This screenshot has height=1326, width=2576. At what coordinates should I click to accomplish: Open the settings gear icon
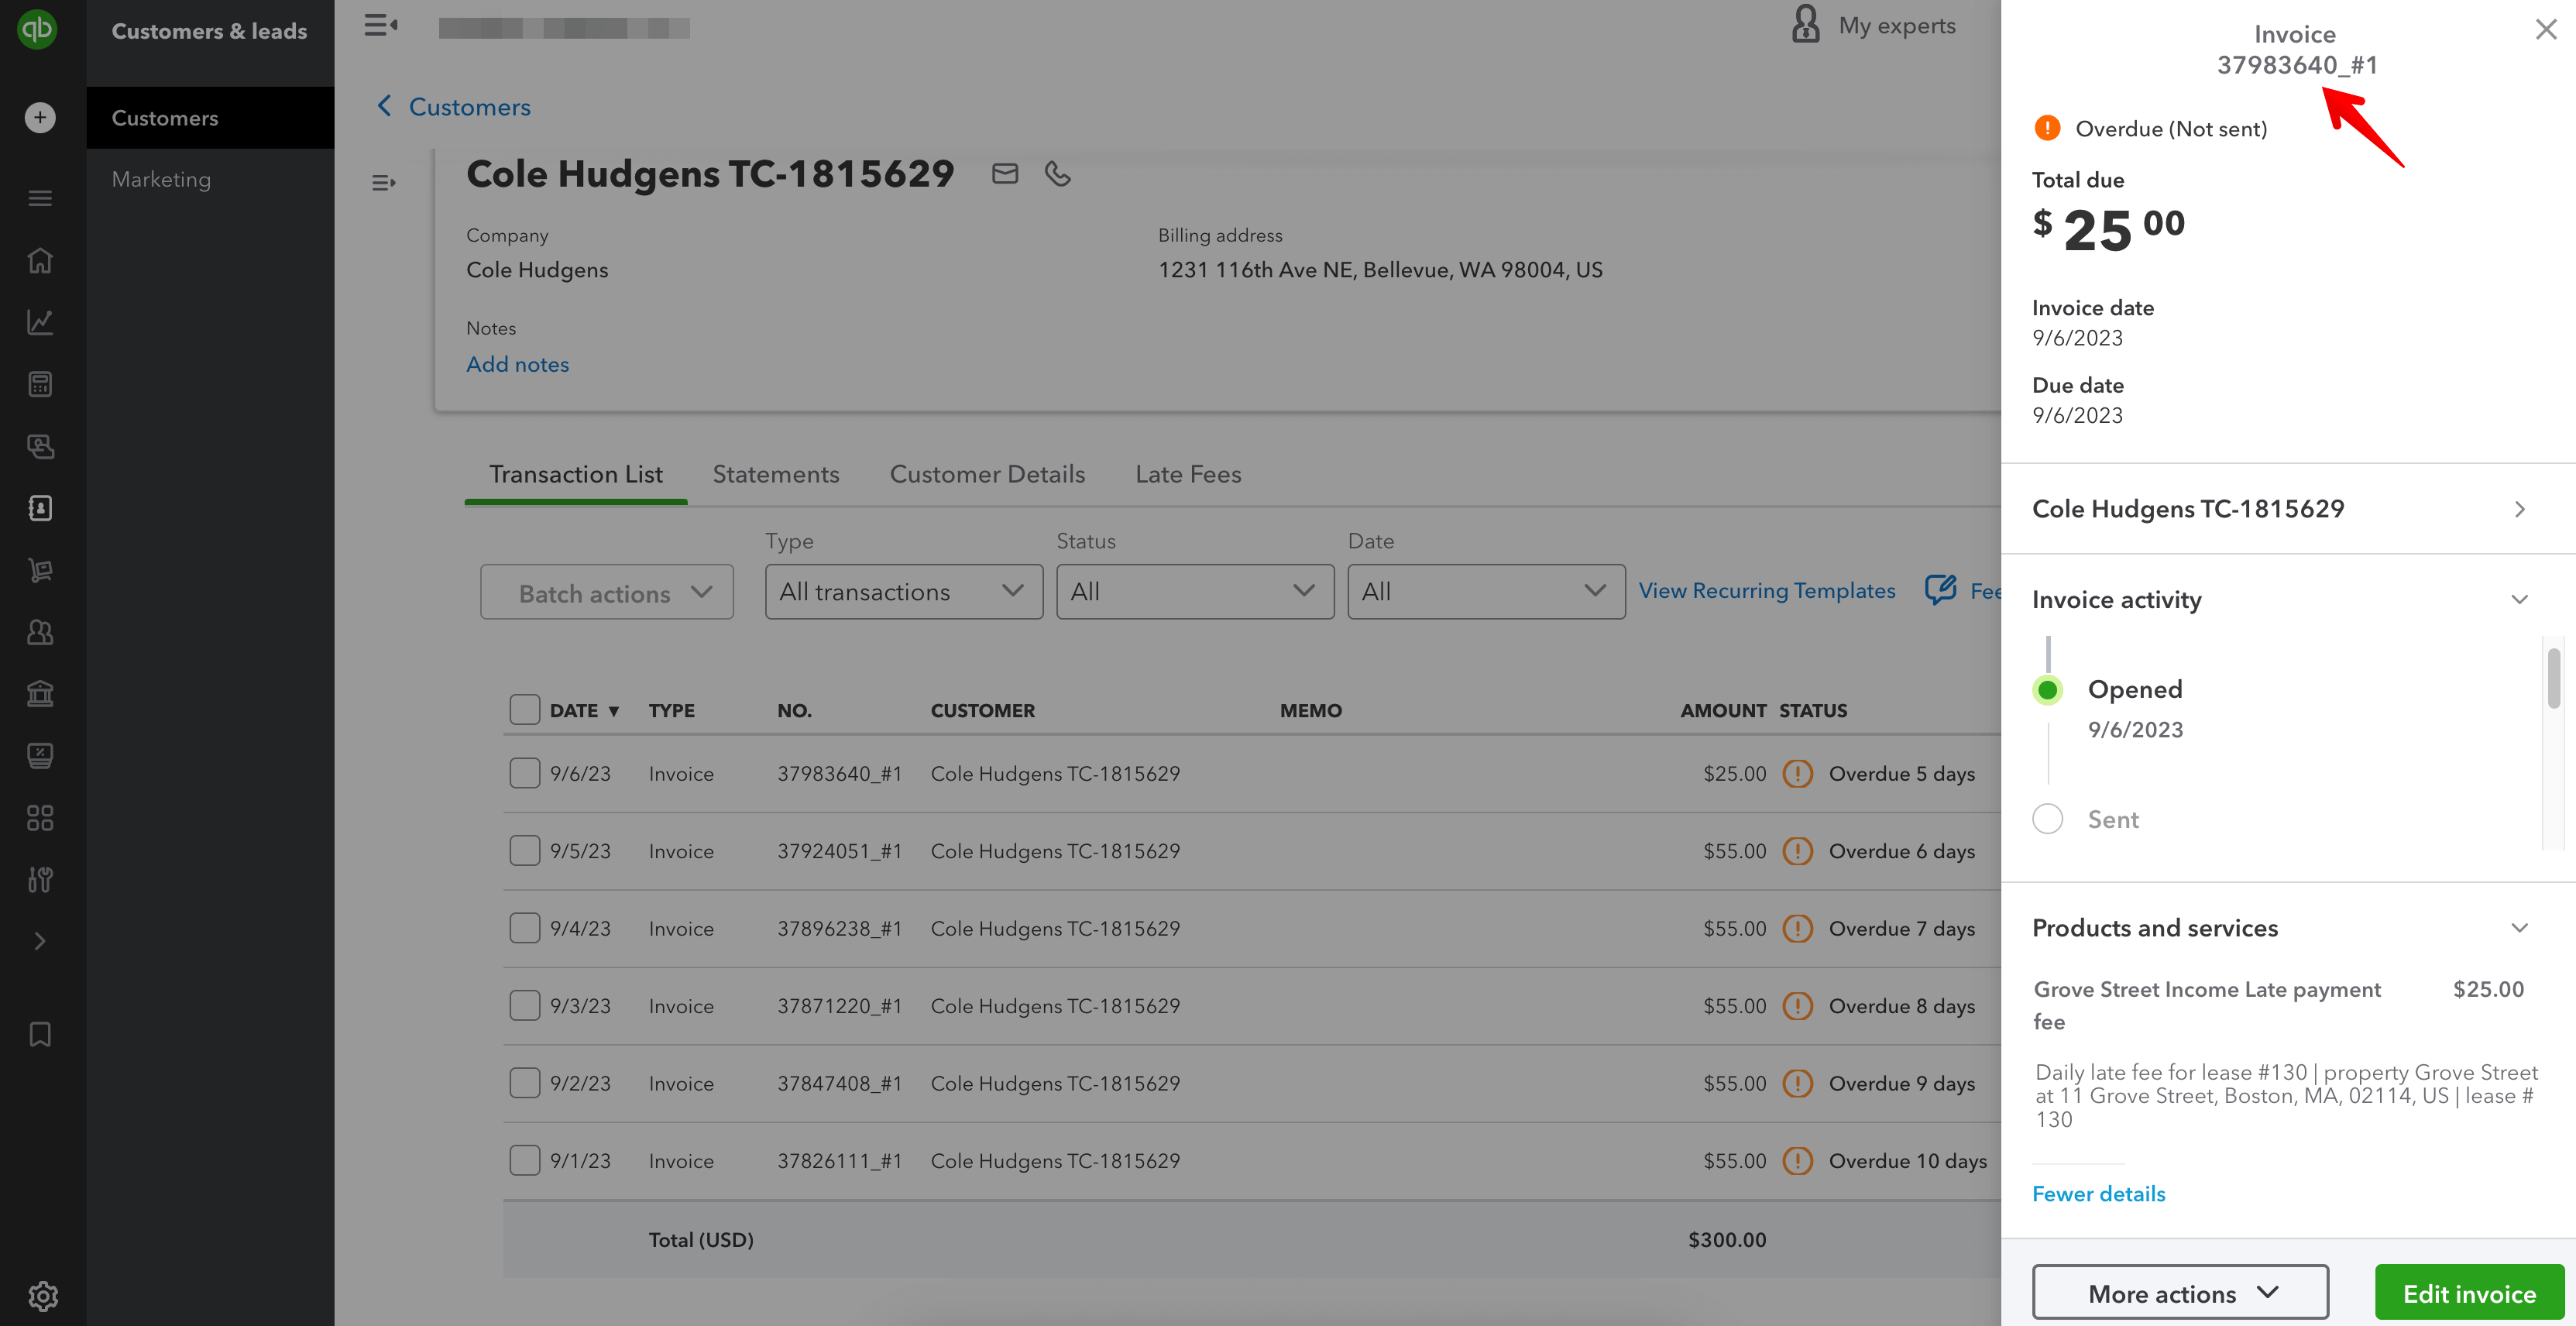coord(42,1296)
